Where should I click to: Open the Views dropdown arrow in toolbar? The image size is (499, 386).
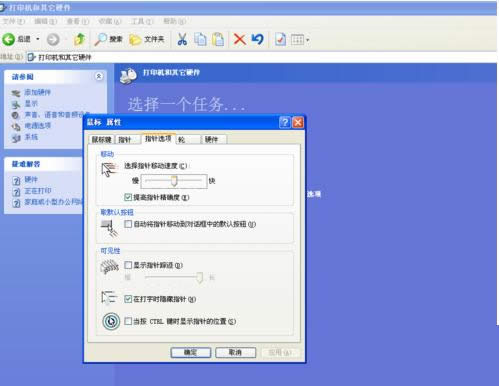pyautogui.click(x=307, y=40)
